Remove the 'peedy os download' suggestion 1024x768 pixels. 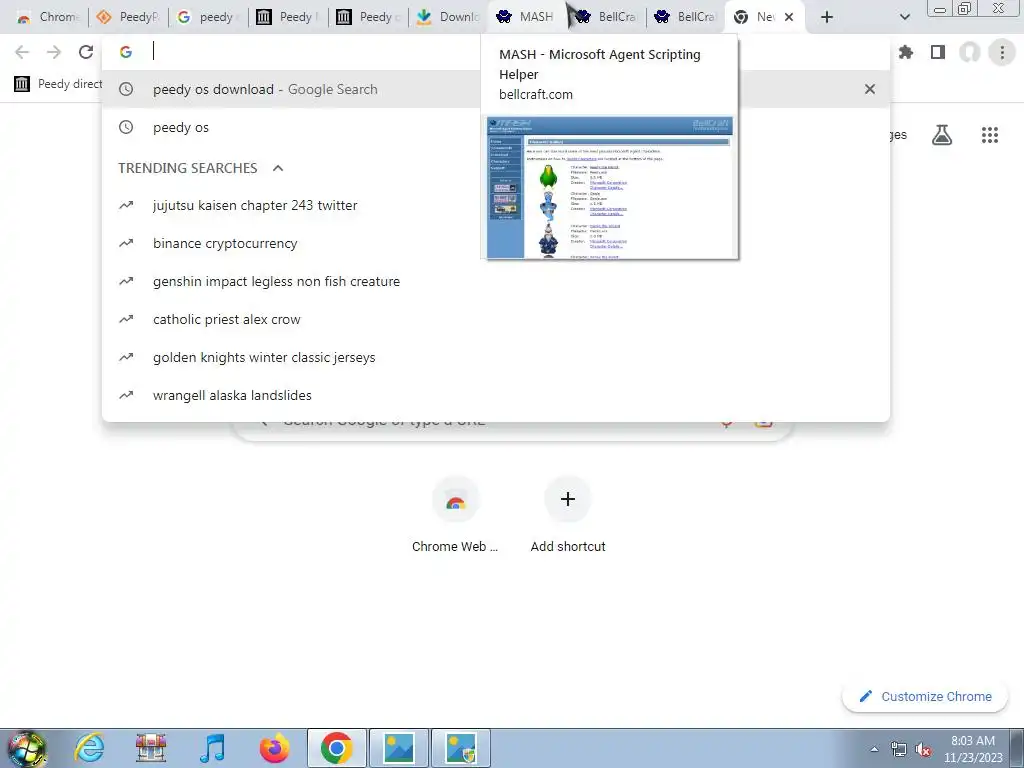(869, 89)
